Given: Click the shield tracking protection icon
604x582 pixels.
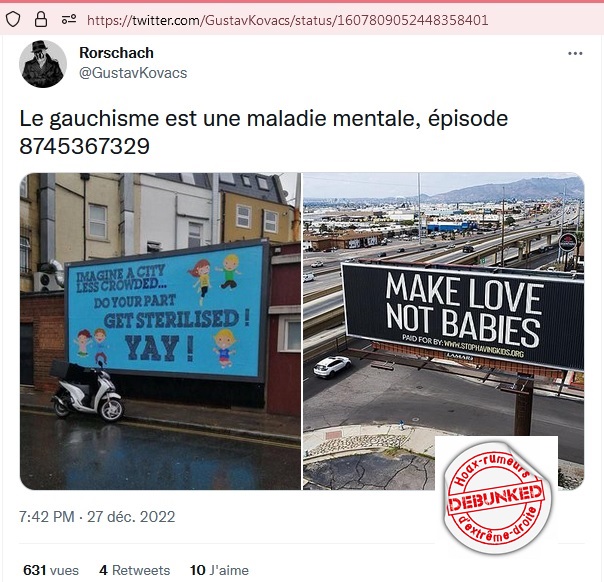Looking at the screenshot, I should pos(13,19).
